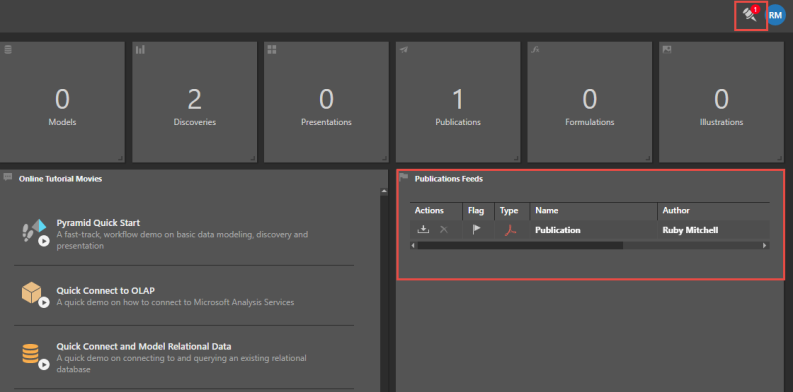Click the feeds horizontal scrollbar right arrow

(765, 245)
